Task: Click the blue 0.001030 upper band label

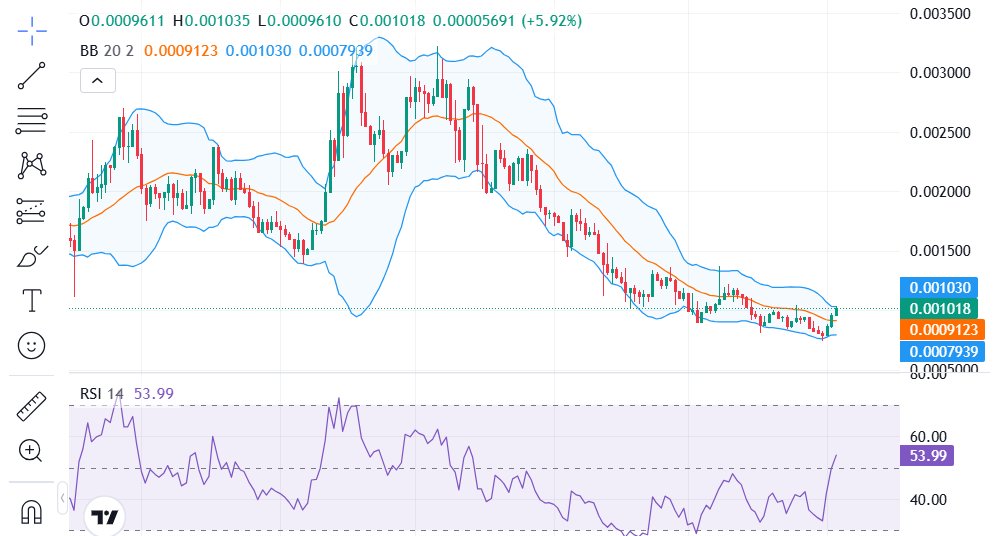Action: (941, 287)
